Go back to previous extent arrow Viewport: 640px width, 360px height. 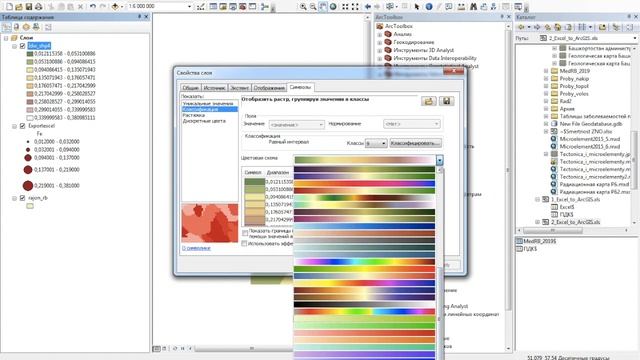pos(368,7)
